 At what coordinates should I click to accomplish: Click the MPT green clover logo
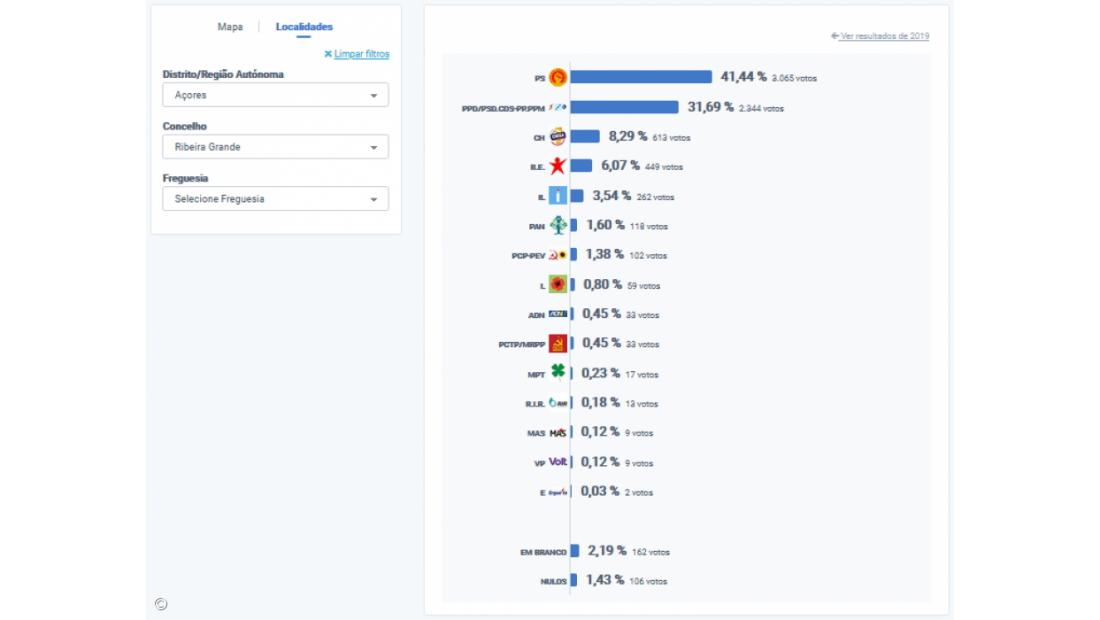click(x=558, y=373)
